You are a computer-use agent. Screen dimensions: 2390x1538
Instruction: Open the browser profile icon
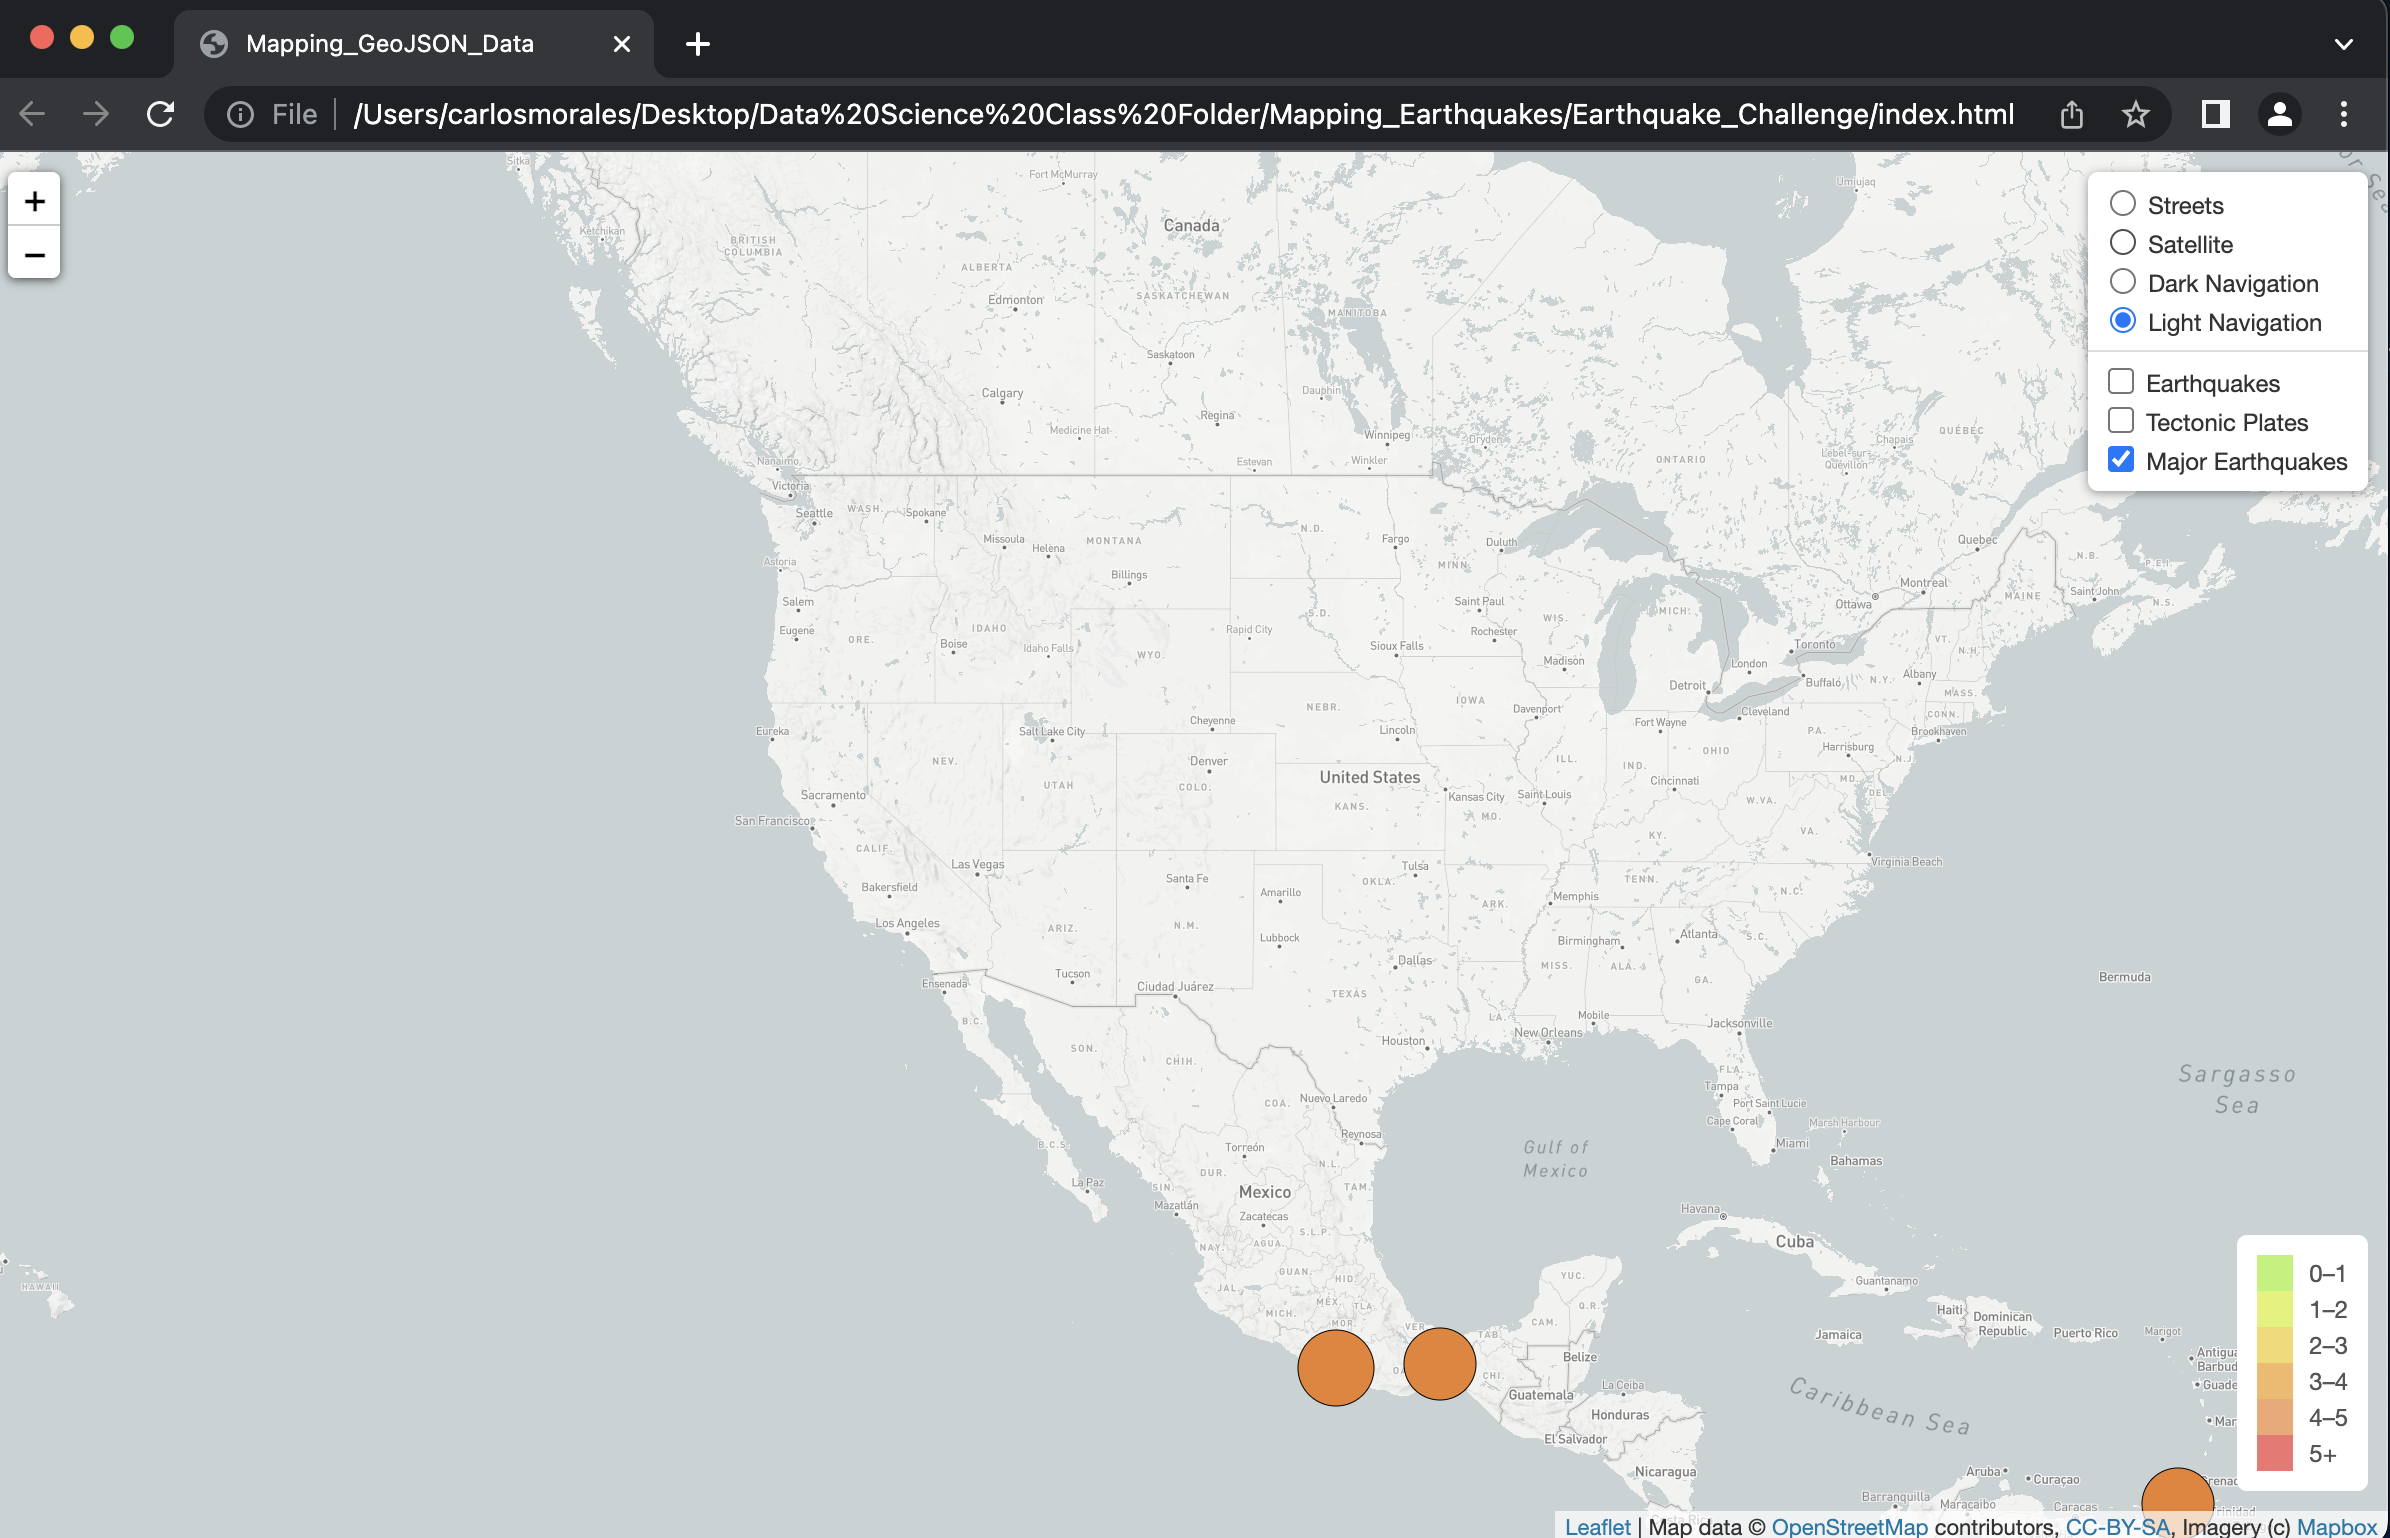[2279, 113]
